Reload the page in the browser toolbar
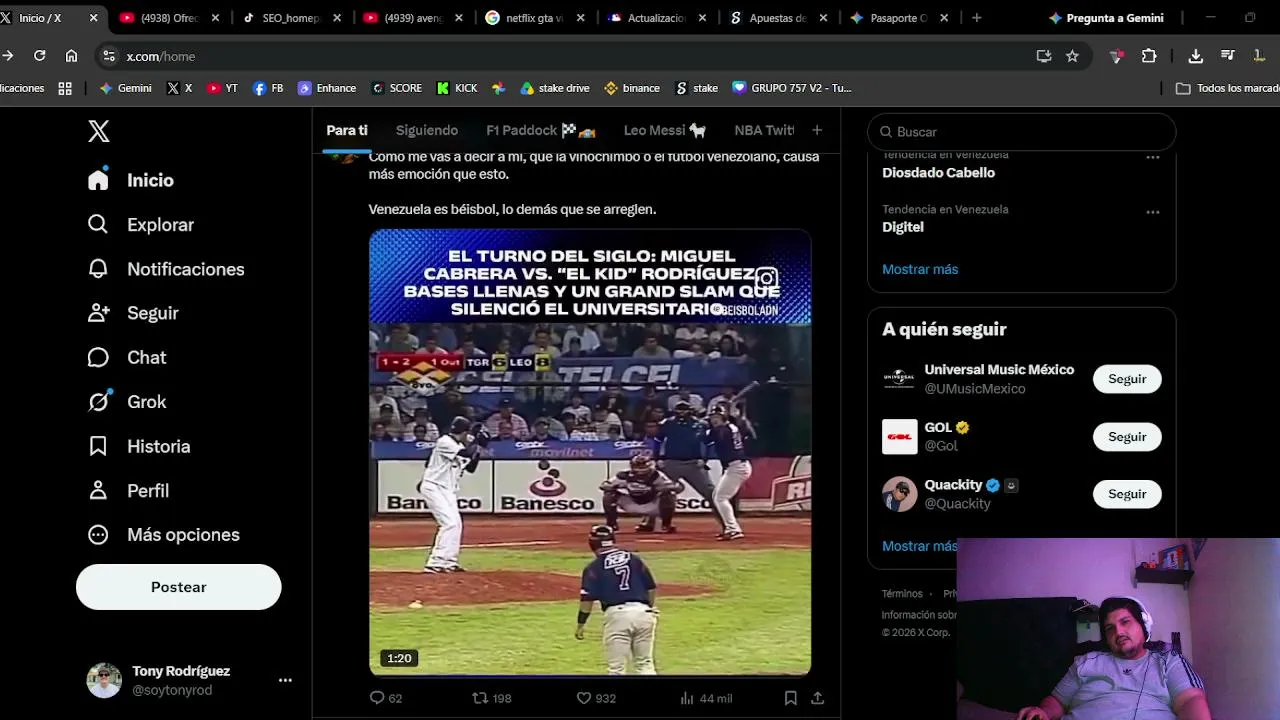Screen dimensions: 1280x720 pyautogui.click(x=40, y=56)
